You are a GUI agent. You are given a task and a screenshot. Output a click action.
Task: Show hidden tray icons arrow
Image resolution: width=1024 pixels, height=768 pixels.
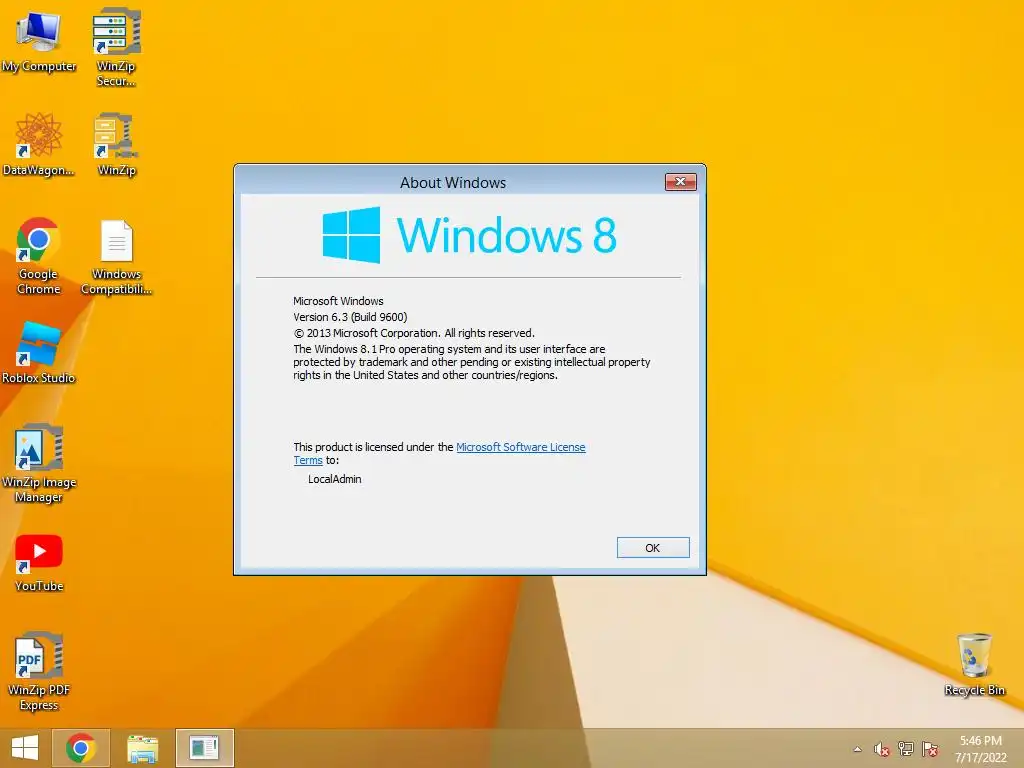click(857, 749)
